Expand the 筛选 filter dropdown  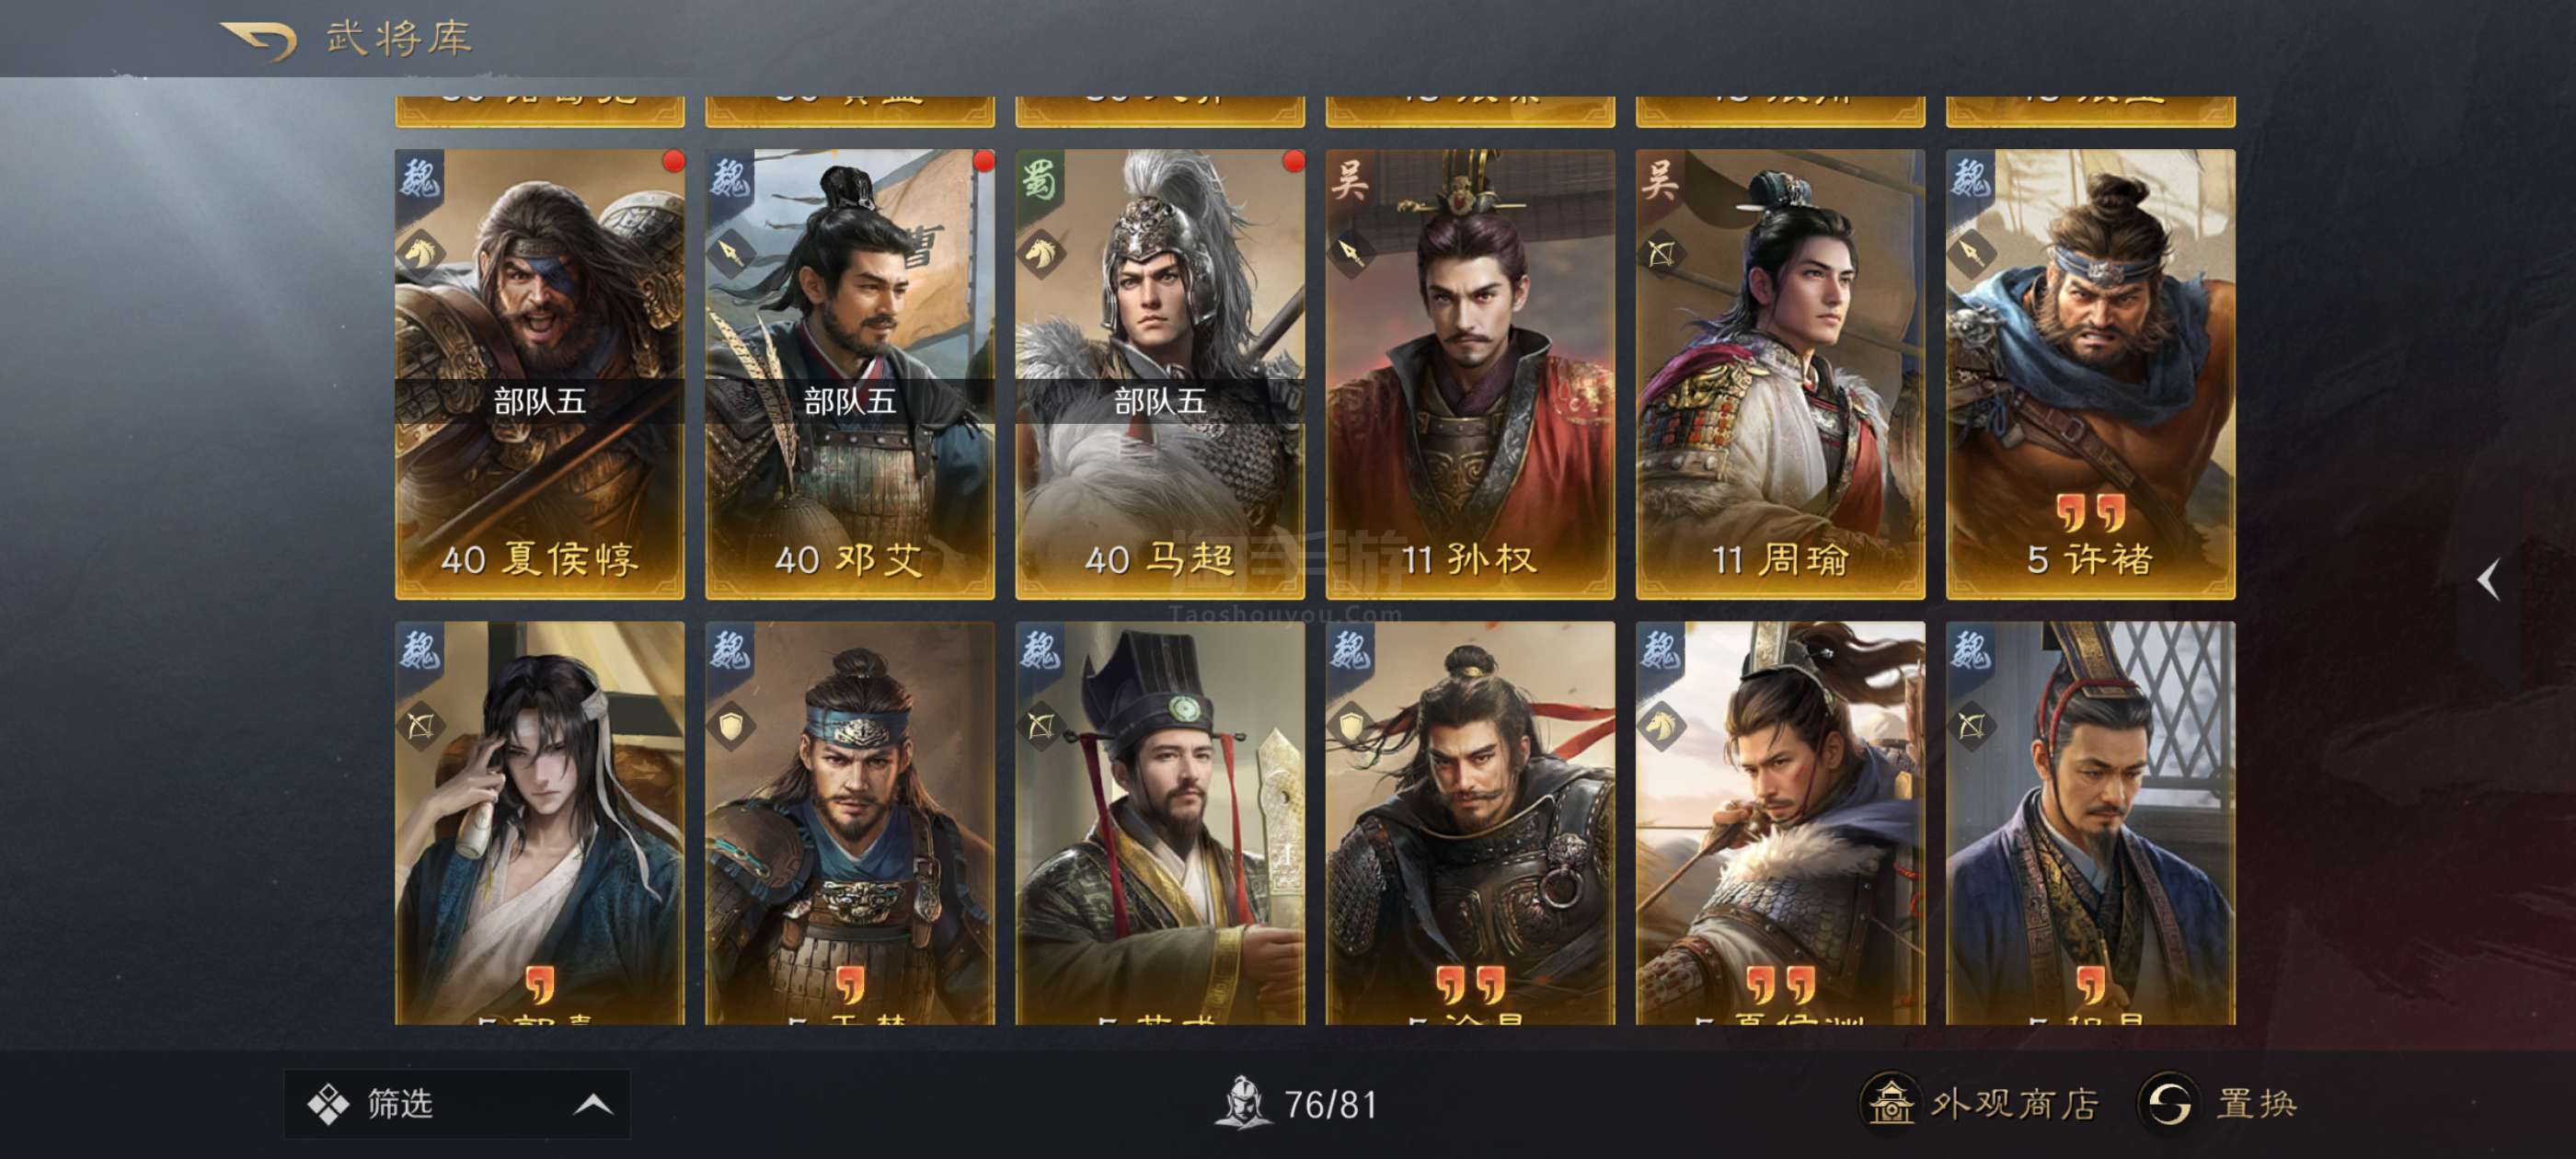tap(457, 1104)
